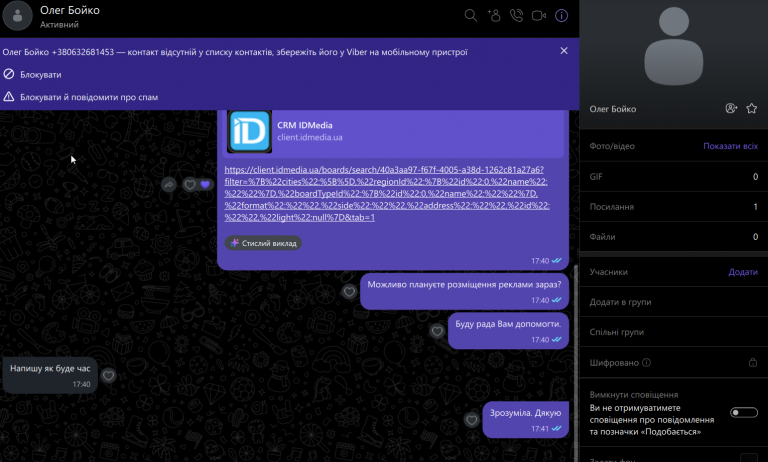Click the message 'Буду рада Вам допомогти.'
The width and height of the screenshot is (768, 462).
pyautogui.click(x=508, y=331)
